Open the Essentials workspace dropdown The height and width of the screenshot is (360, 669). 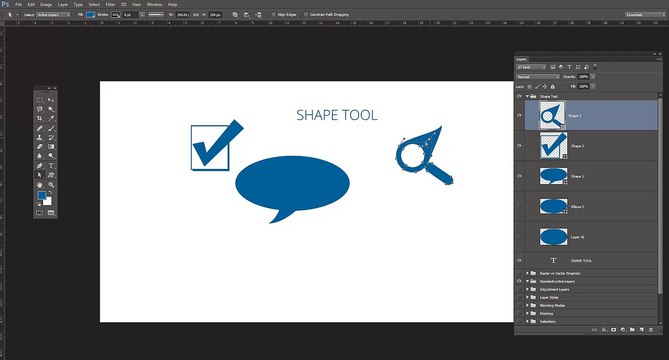645,15
